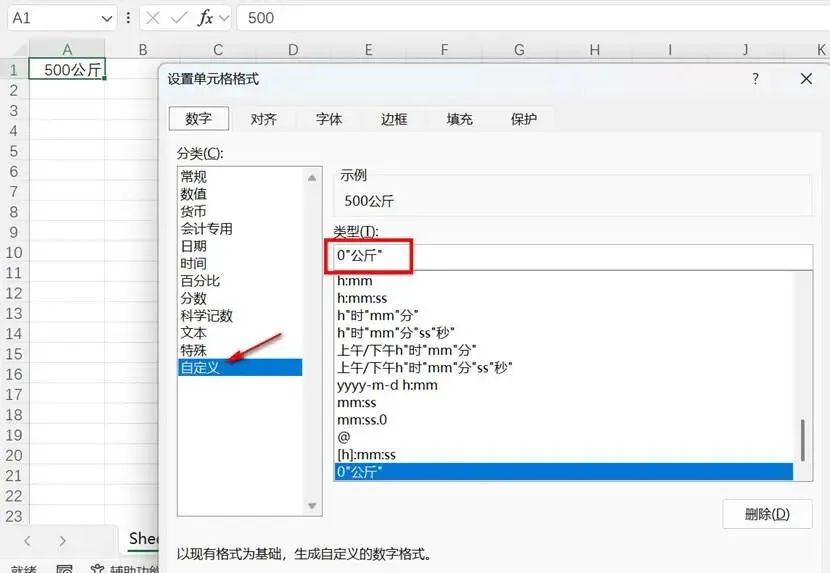Screen dimensions: 830x573
Task: Click the 删除(D) button
Action: [x=767, y=514]
